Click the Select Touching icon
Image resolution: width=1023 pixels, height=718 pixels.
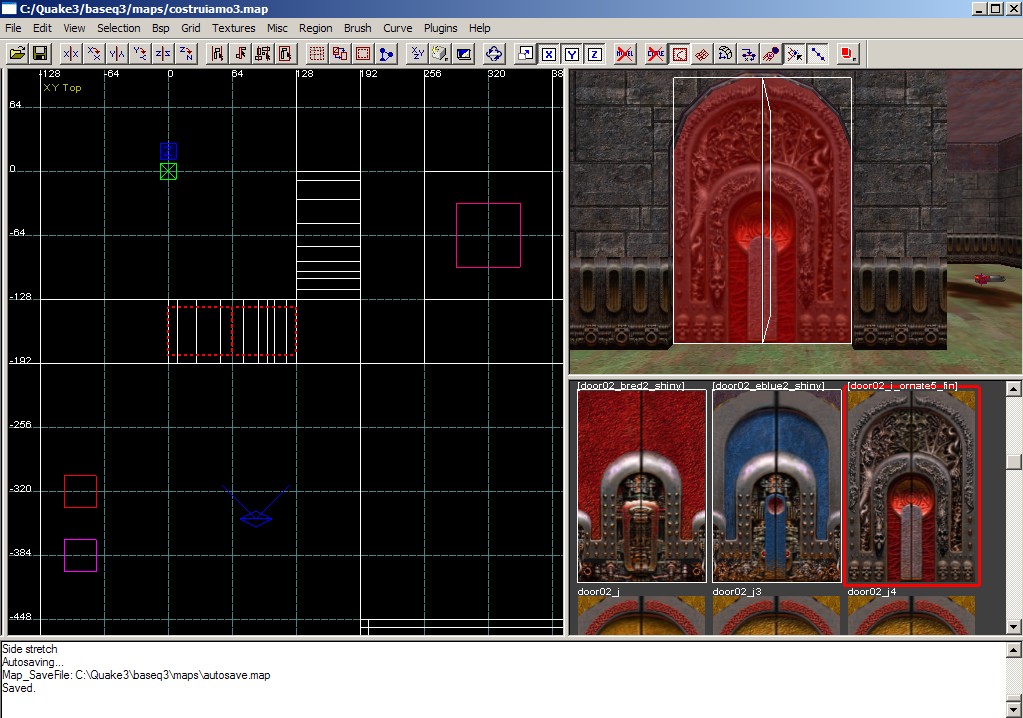pyautogui.click(x=240, y=53)
